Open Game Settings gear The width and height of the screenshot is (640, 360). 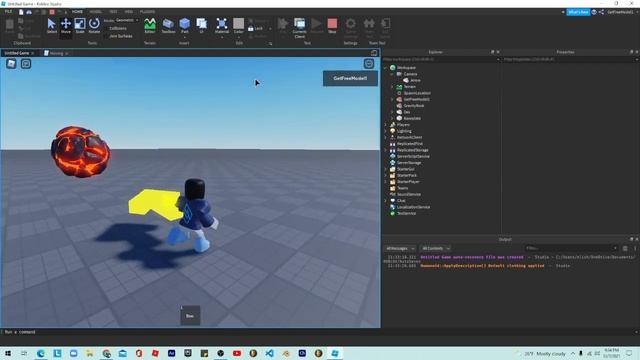pyautogui.click(x=351, y=28)
